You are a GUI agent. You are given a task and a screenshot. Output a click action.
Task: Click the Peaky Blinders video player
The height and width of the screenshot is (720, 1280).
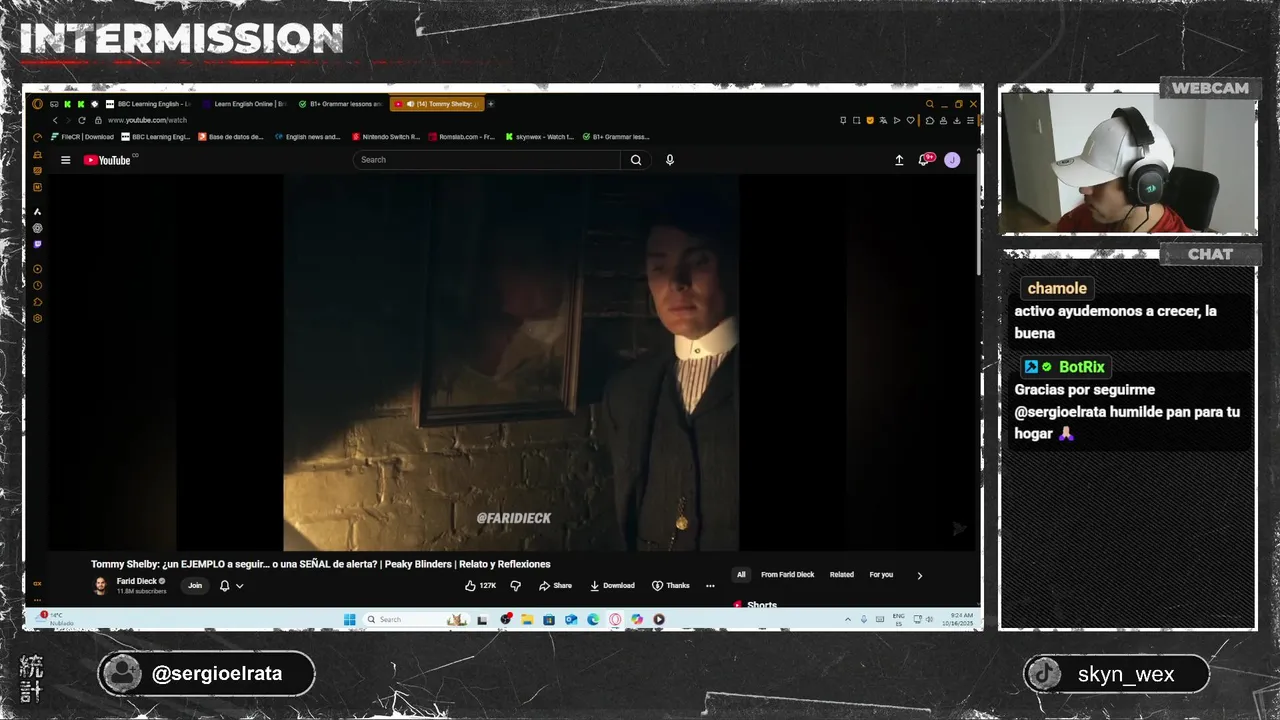[x=511, y=363]
